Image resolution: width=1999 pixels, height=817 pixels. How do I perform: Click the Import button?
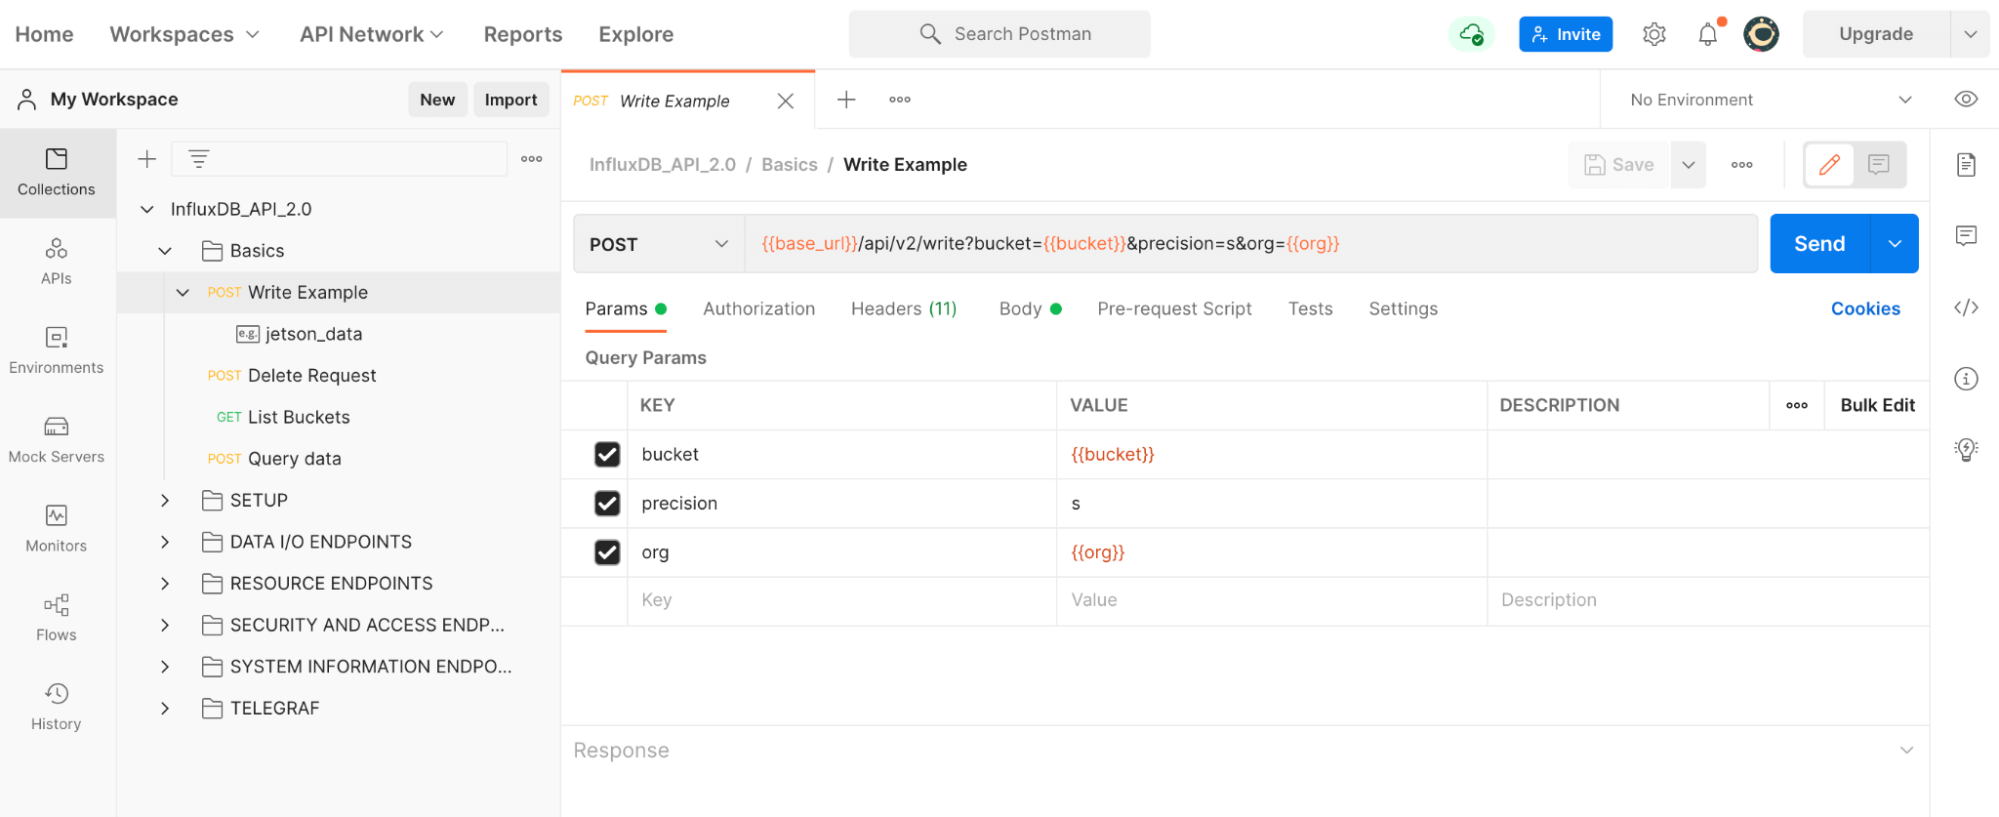[x=511, y=99]
